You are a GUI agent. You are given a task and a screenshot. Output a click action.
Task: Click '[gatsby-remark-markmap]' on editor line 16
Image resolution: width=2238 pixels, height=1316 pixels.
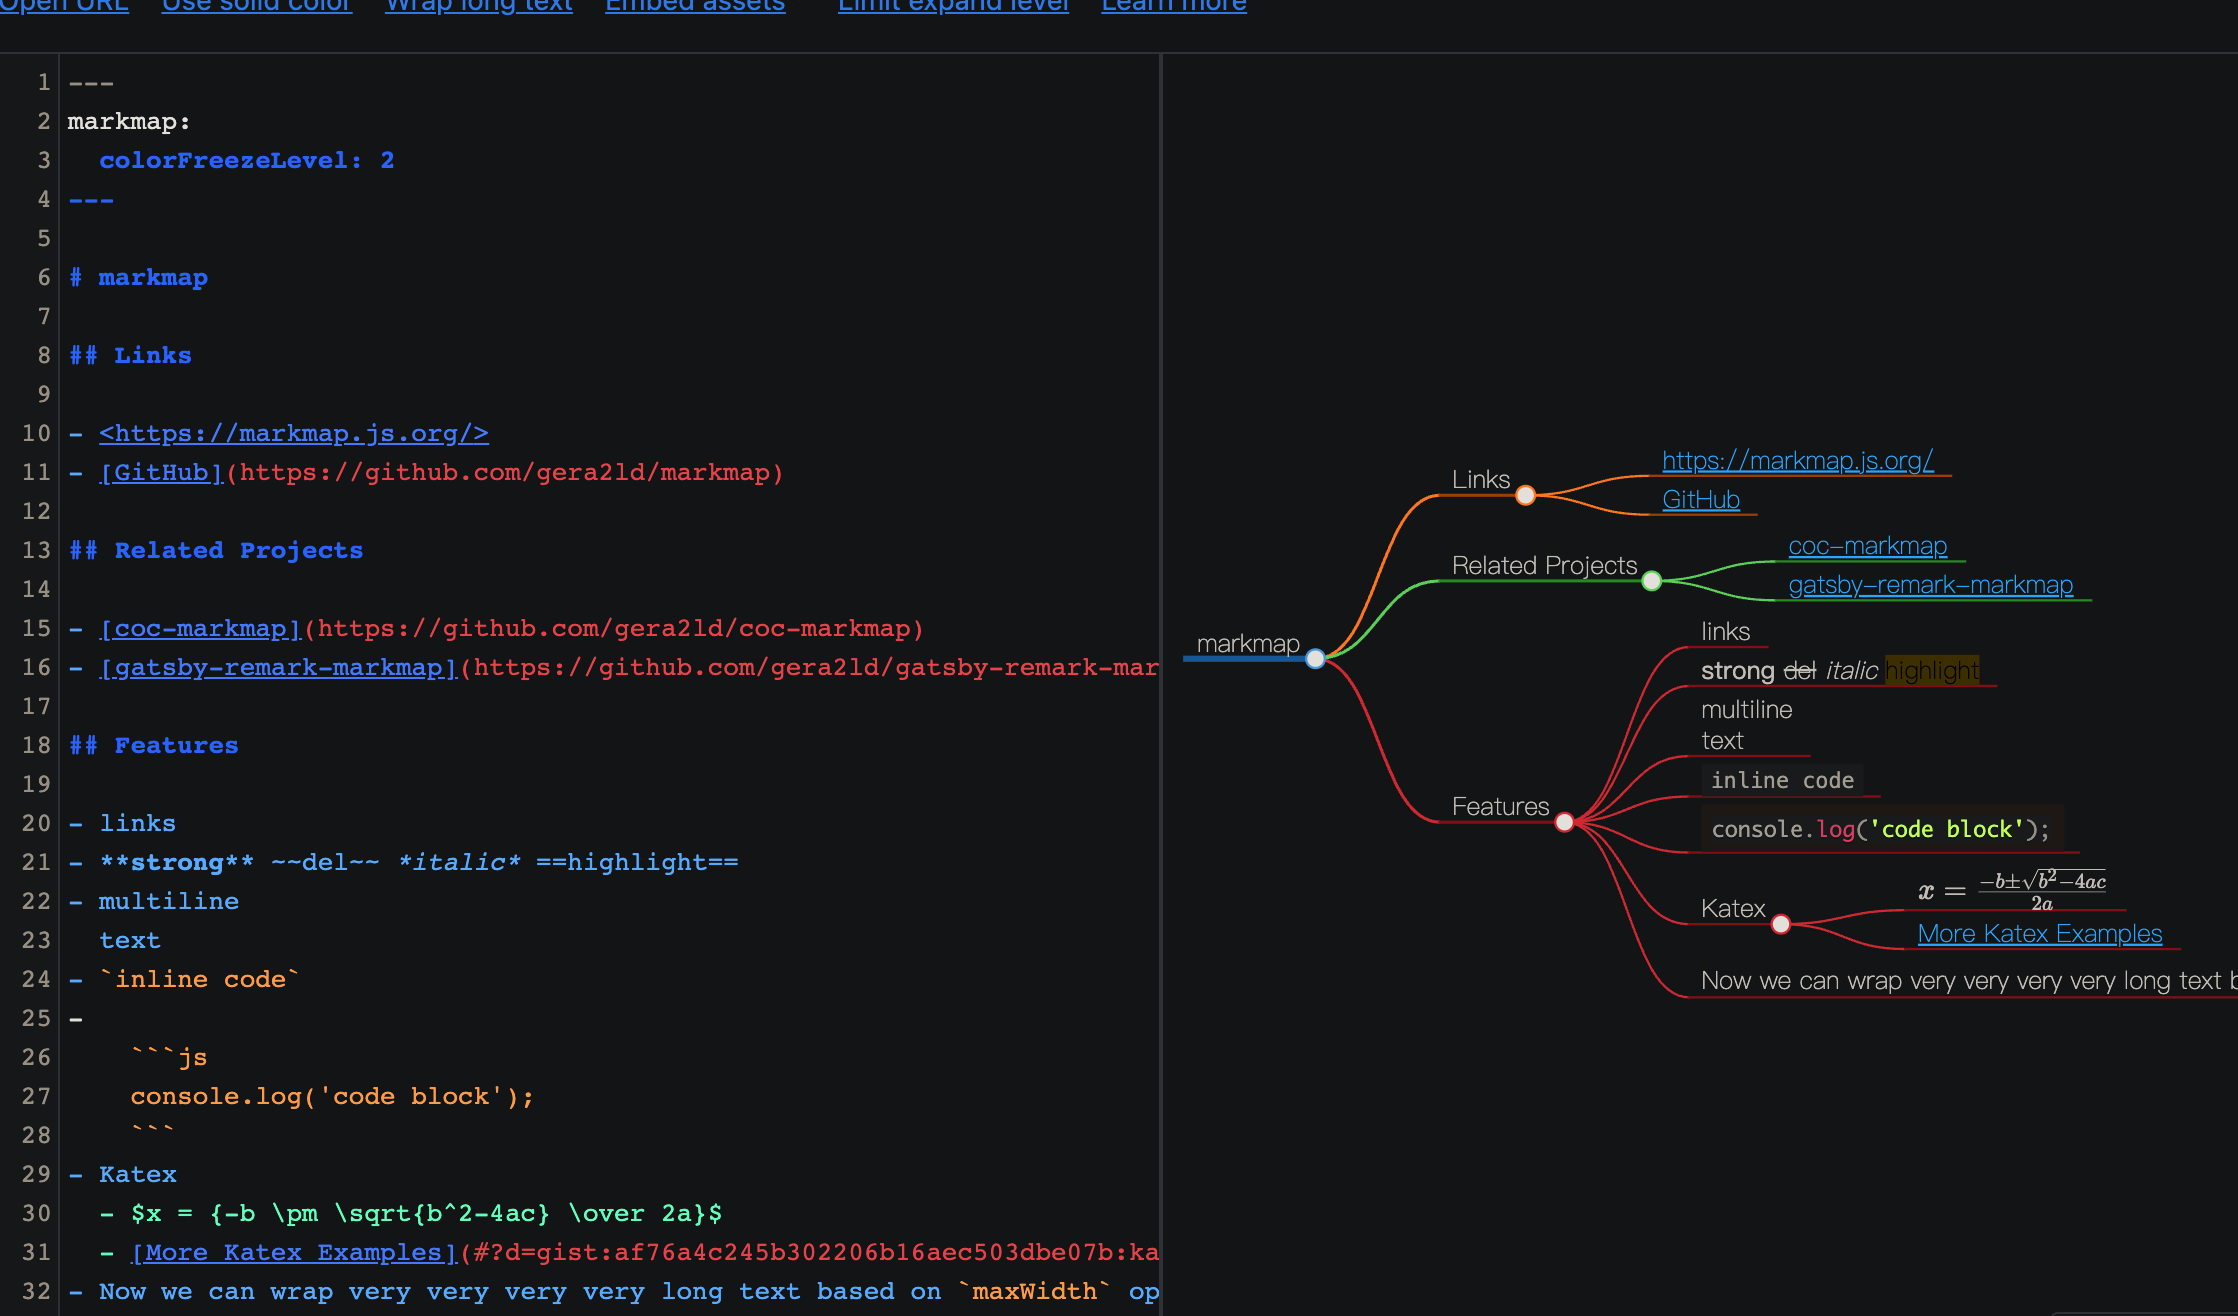[278, 667]
